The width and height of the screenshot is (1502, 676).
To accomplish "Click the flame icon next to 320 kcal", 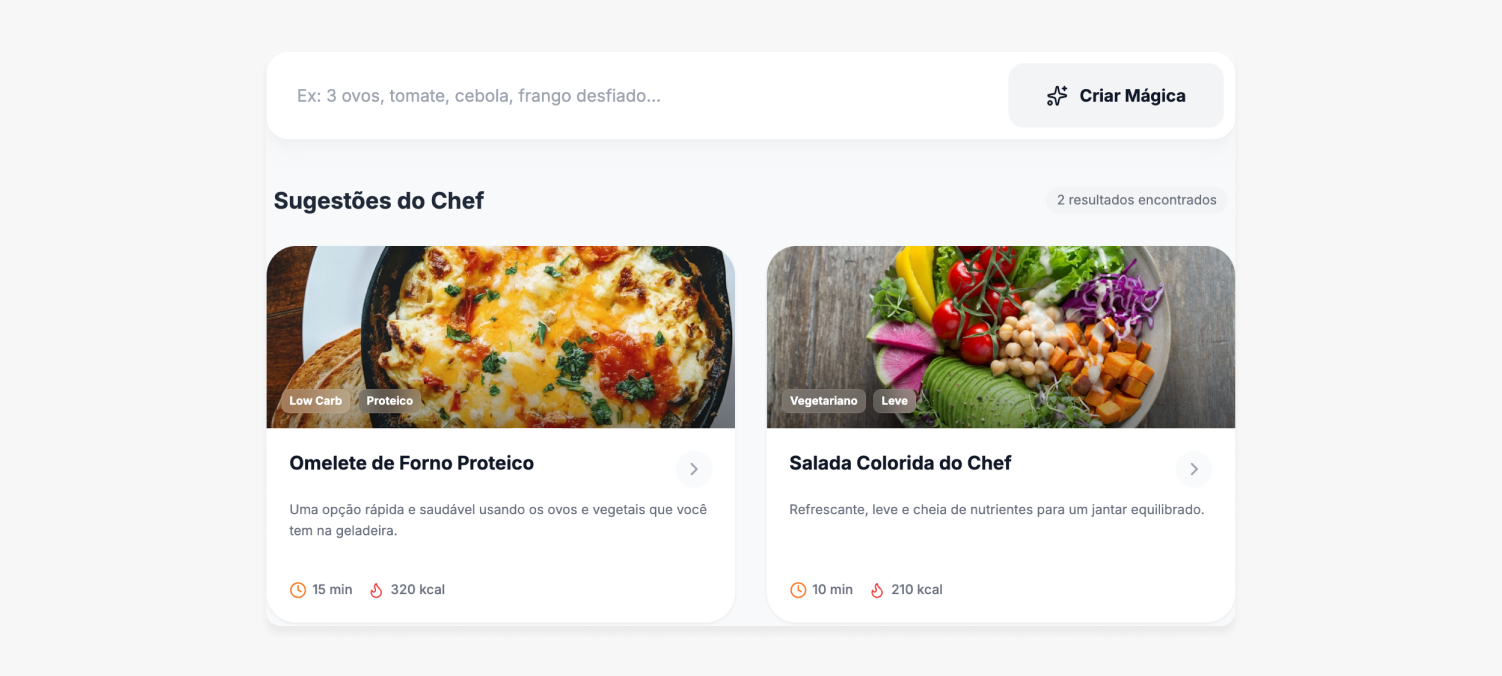I will coord(375,589).
